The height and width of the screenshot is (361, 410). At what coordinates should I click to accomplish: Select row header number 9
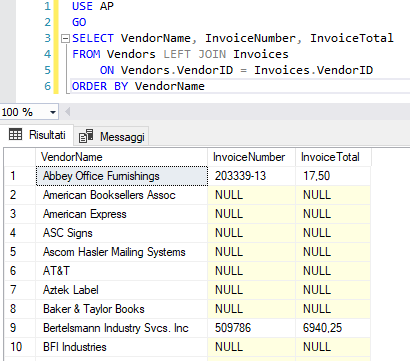[x=20, y=328]
